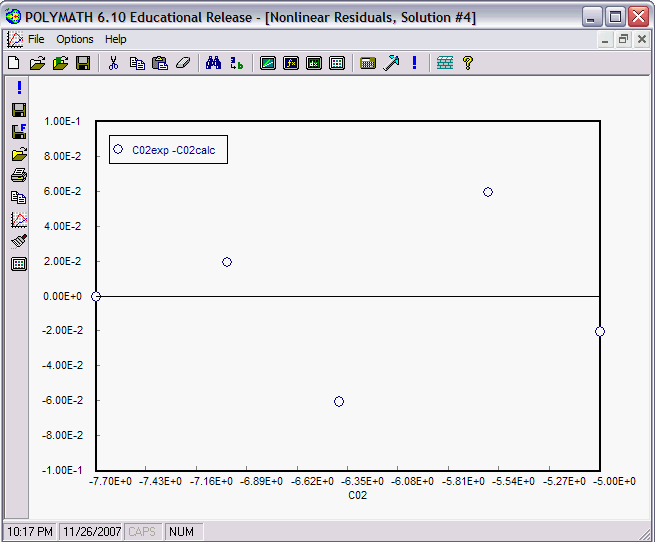Click the Cut scissors icon
This screenshot has height=542, width=655.
113,63
